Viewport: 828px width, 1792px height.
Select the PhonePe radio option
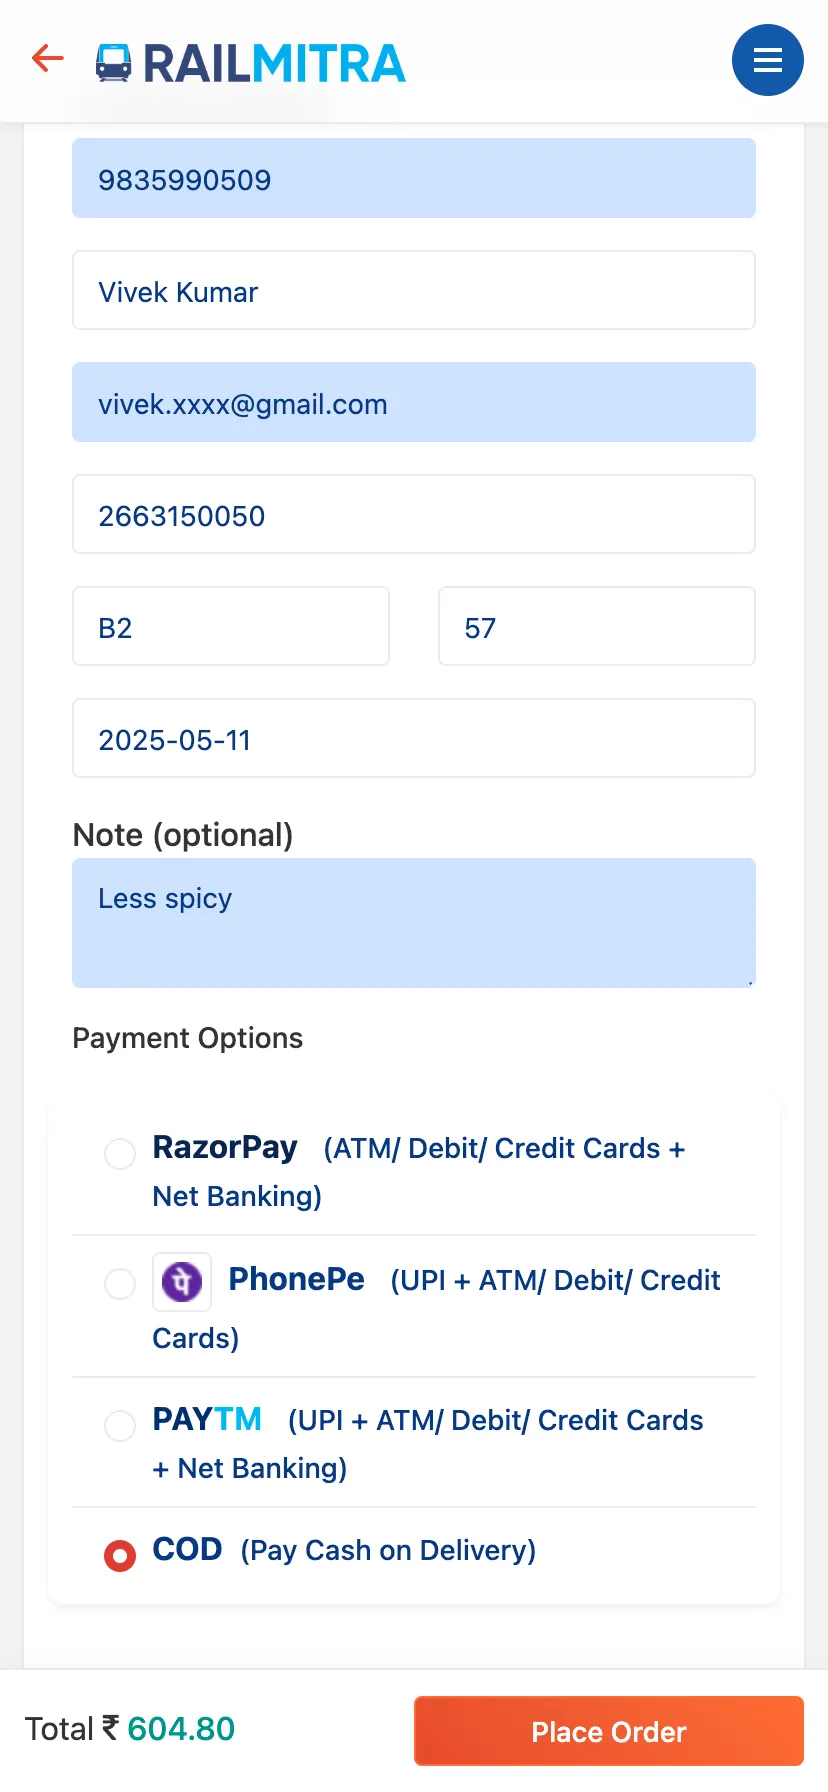[x=120, y=1283]
